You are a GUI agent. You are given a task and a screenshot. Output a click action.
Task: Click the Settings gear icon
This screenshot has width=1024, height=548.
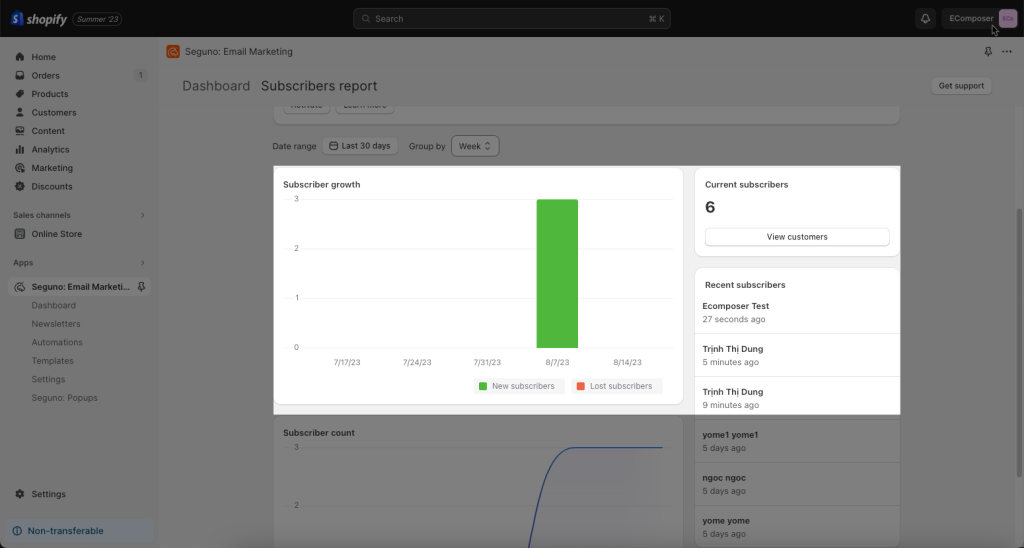click(20, 494)
